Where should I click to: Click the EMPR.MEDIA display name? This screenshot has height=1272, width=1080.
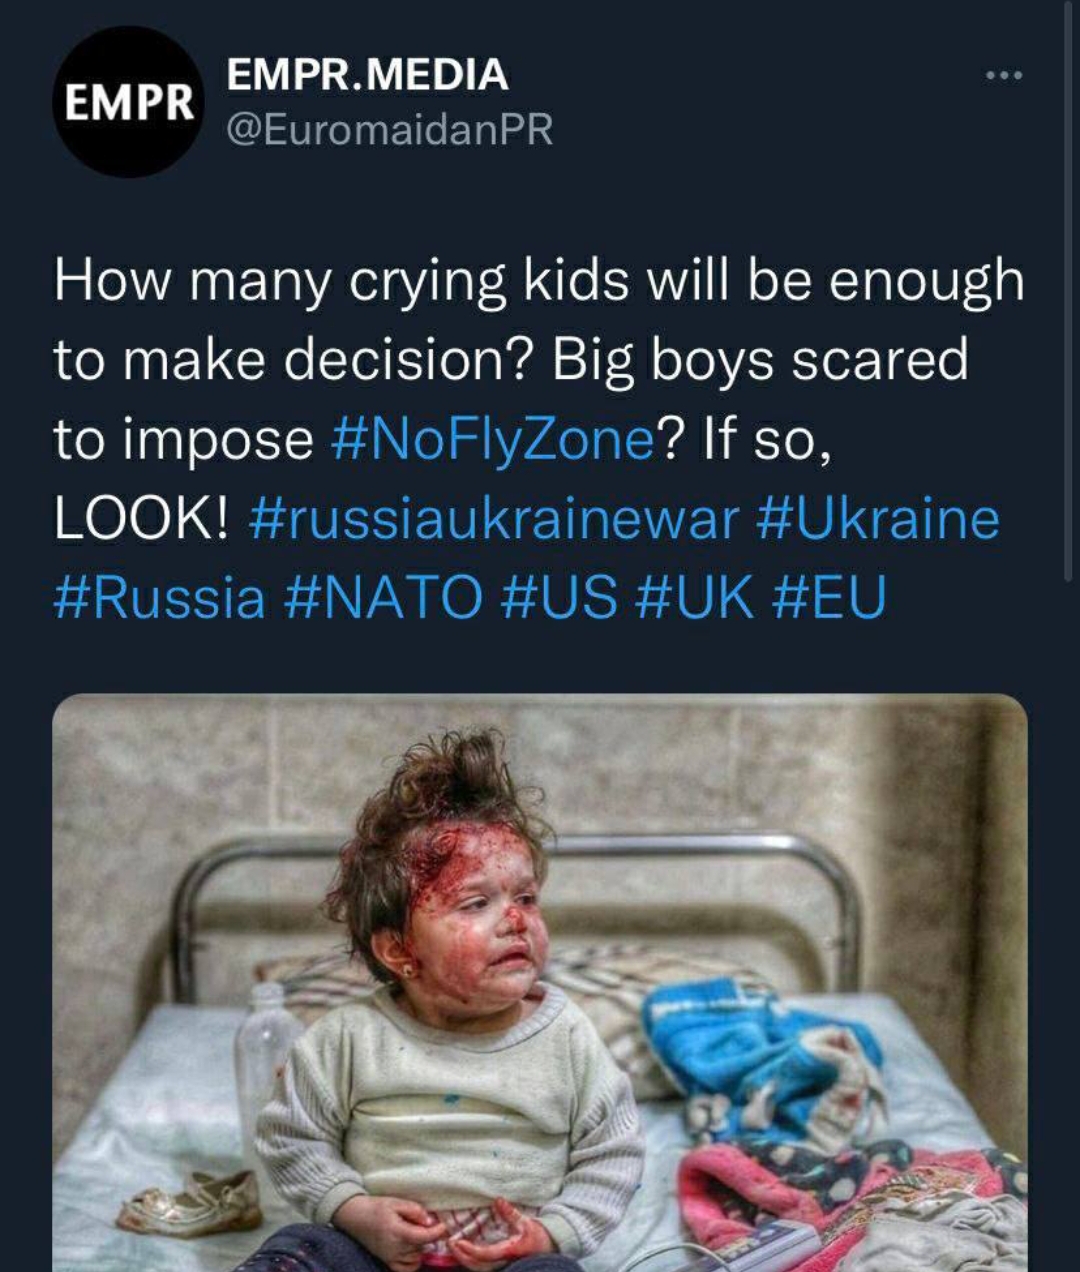[367, 75]
